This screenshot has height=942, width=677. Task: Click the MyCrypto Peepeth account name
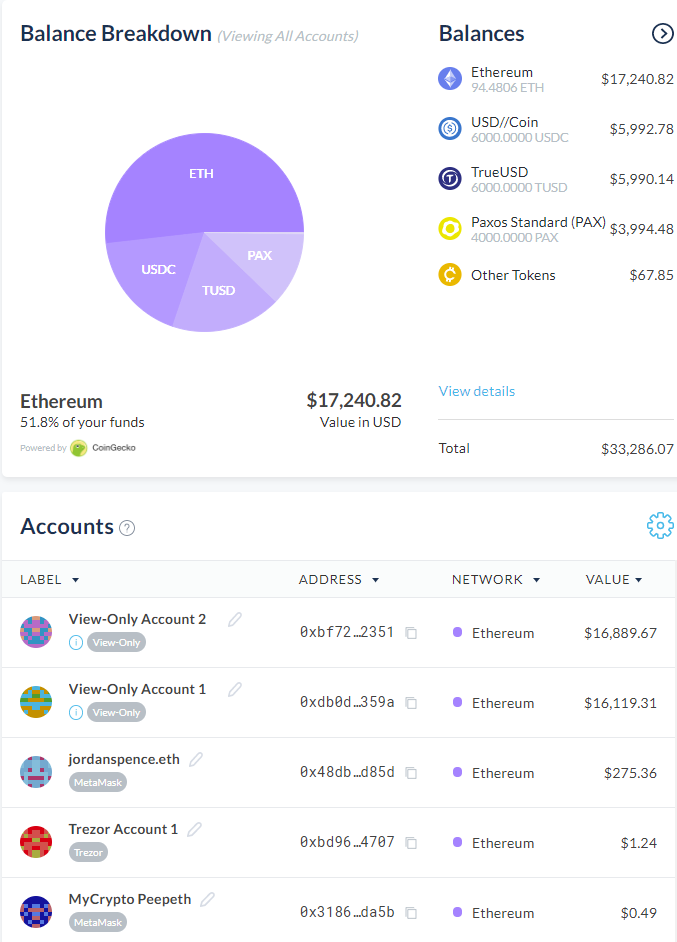point(130,899)
